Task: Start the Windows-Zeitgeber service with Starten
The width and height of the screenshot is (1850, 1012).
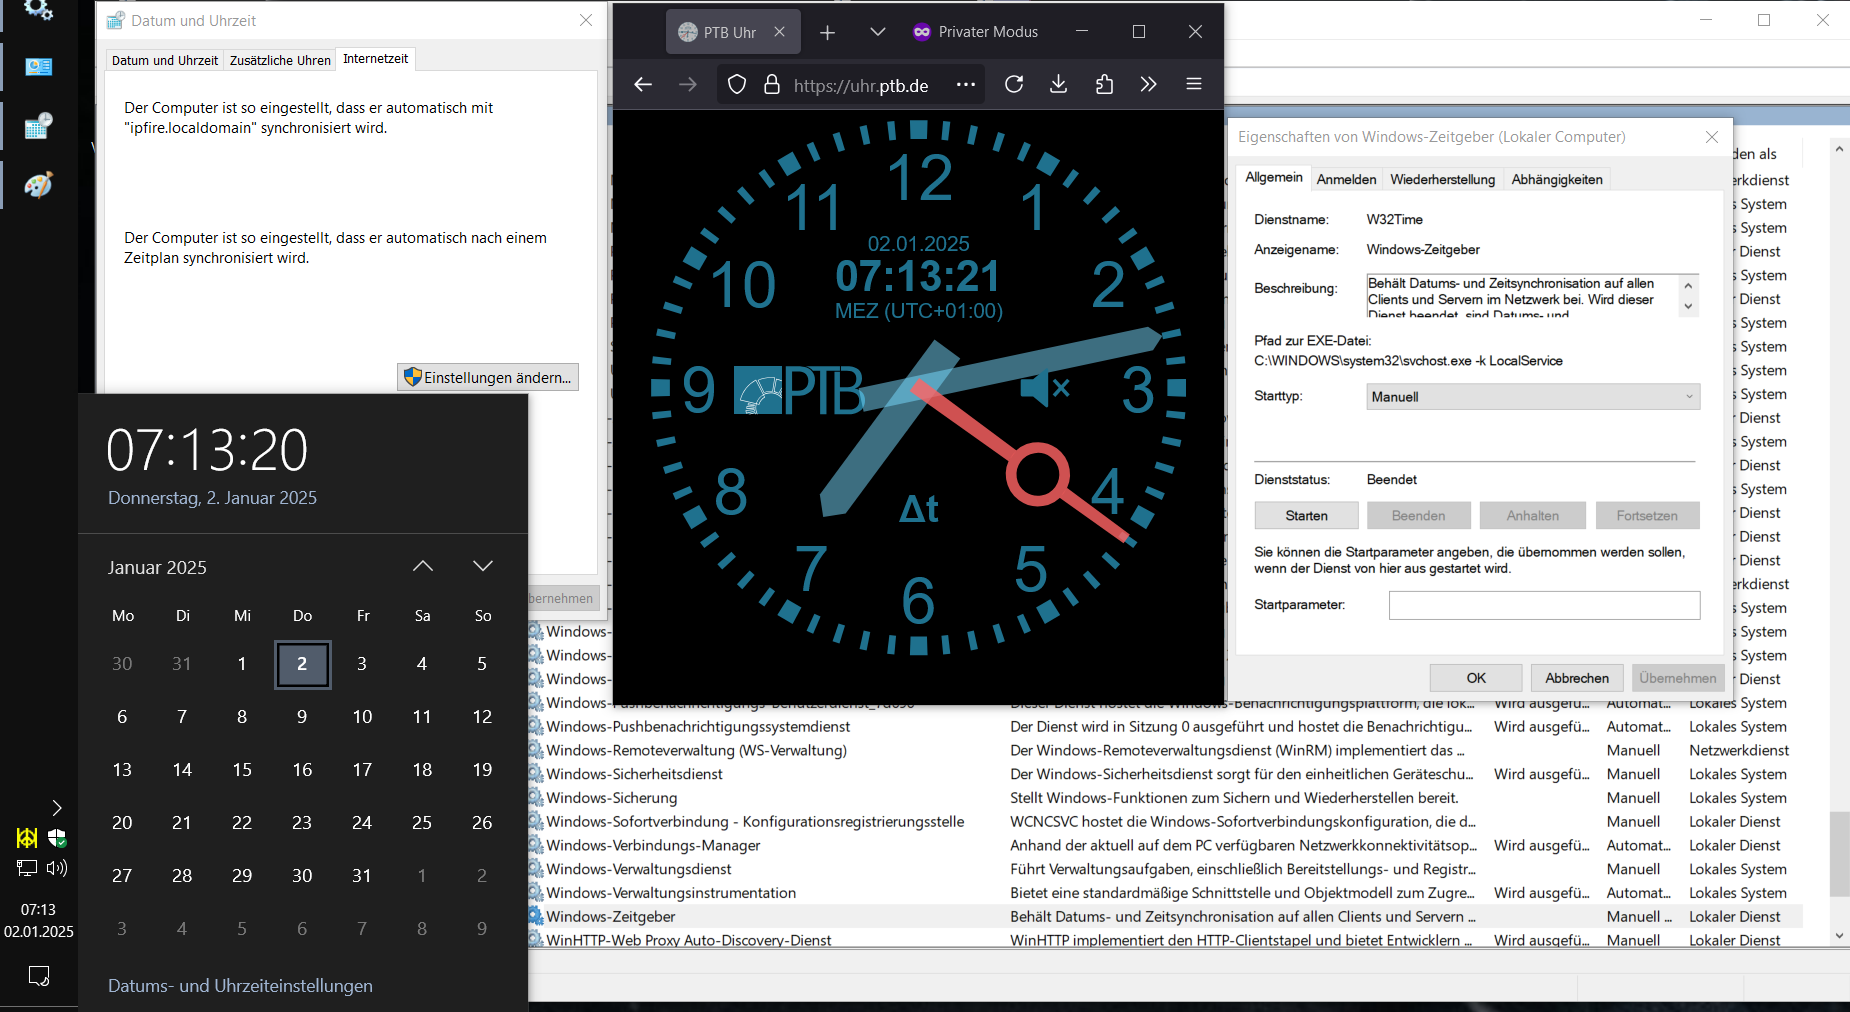Action: pos(1306,515)
